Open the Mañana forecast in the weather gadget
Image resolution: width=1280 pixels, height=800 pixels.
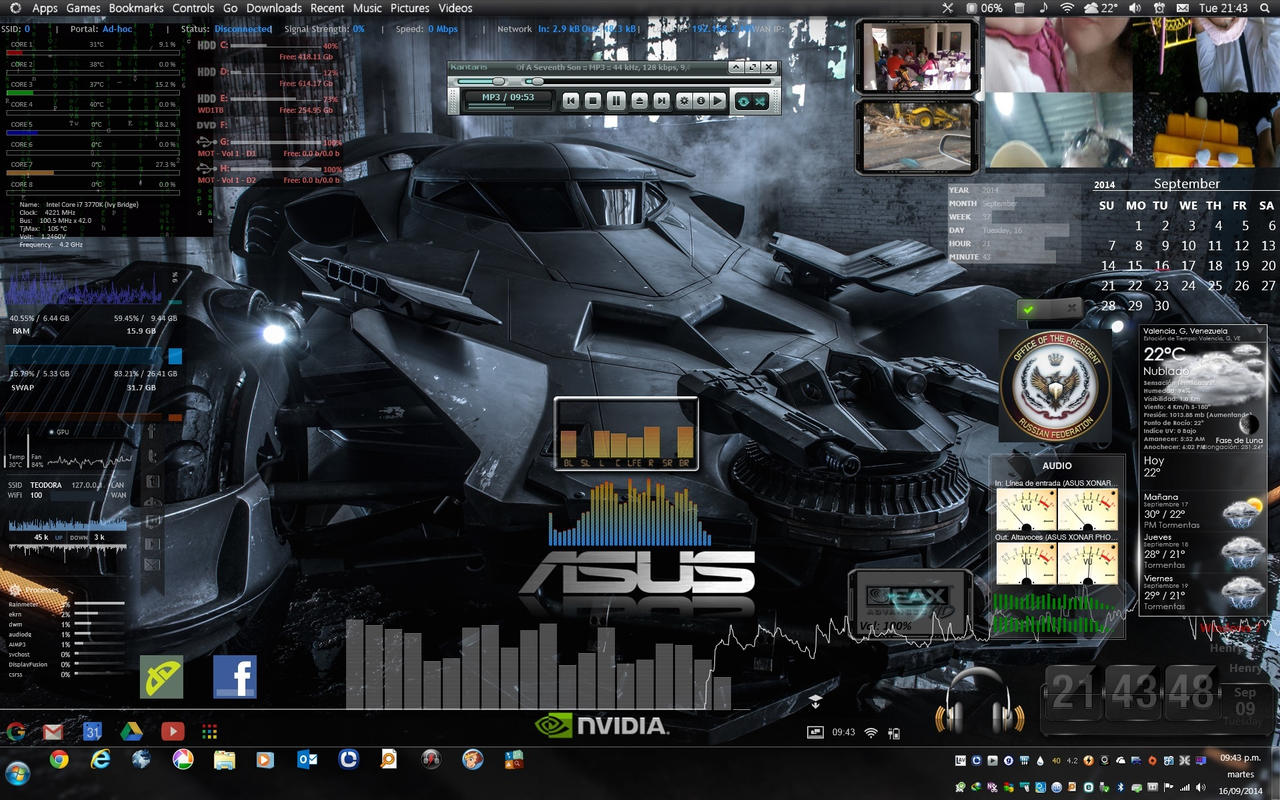(x=1203, y=511)
